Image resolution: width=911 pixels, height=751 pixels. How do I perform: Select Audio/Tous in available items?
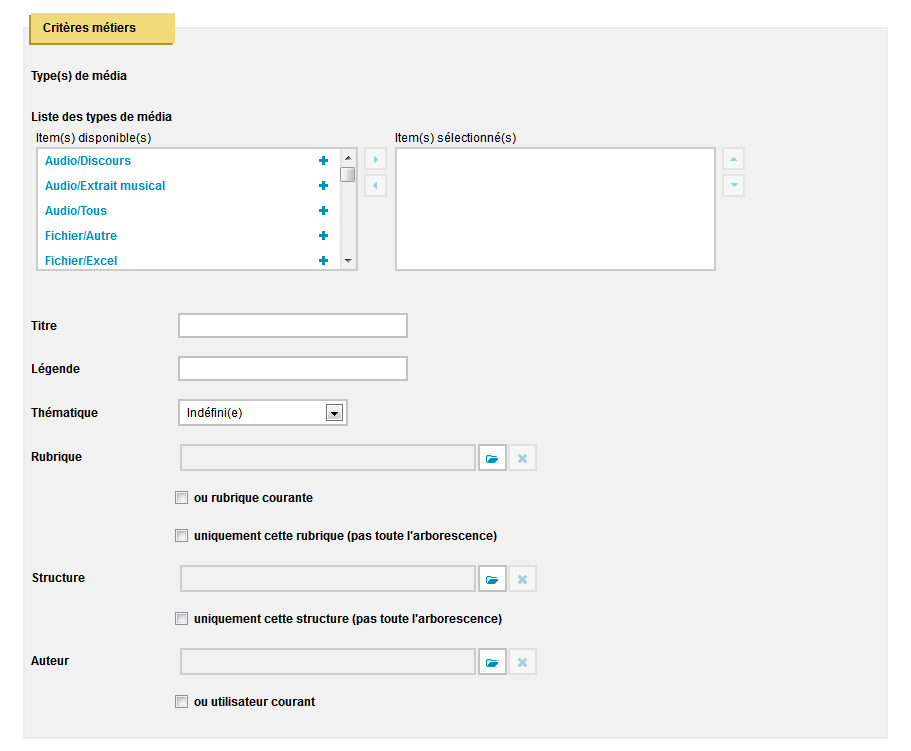(76, 211)
